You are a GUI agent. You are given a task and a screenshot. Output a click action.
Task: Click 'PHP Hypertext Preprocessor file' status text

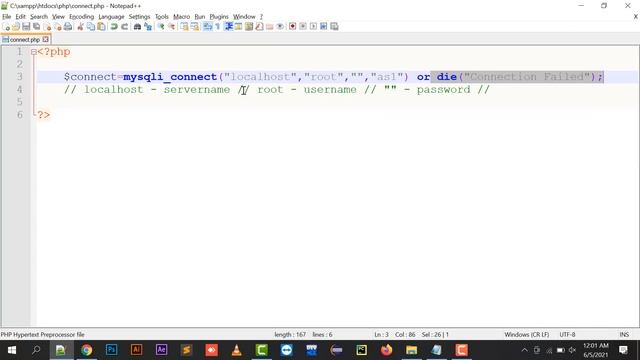(x=42, y=334)
